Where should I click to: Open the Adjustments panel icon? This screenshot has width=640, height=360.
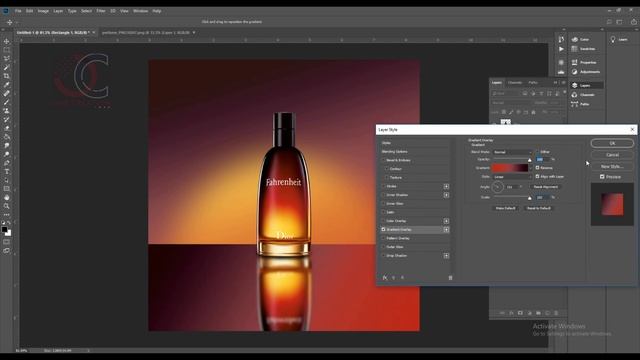coord(575,71)
